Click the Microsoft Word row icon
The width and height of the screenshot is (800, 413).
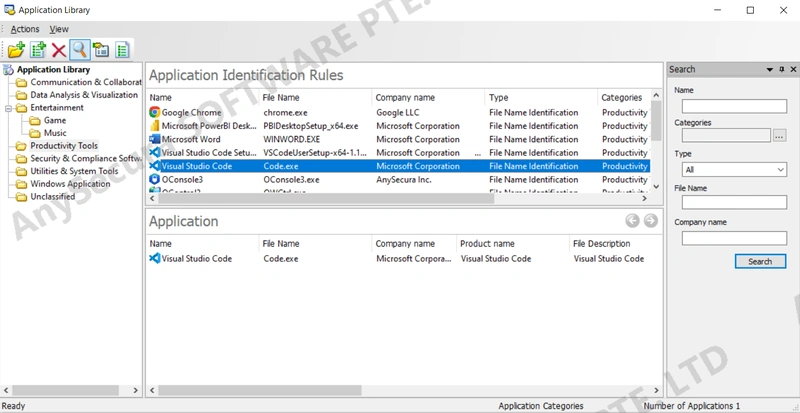(x=155, y=139)
